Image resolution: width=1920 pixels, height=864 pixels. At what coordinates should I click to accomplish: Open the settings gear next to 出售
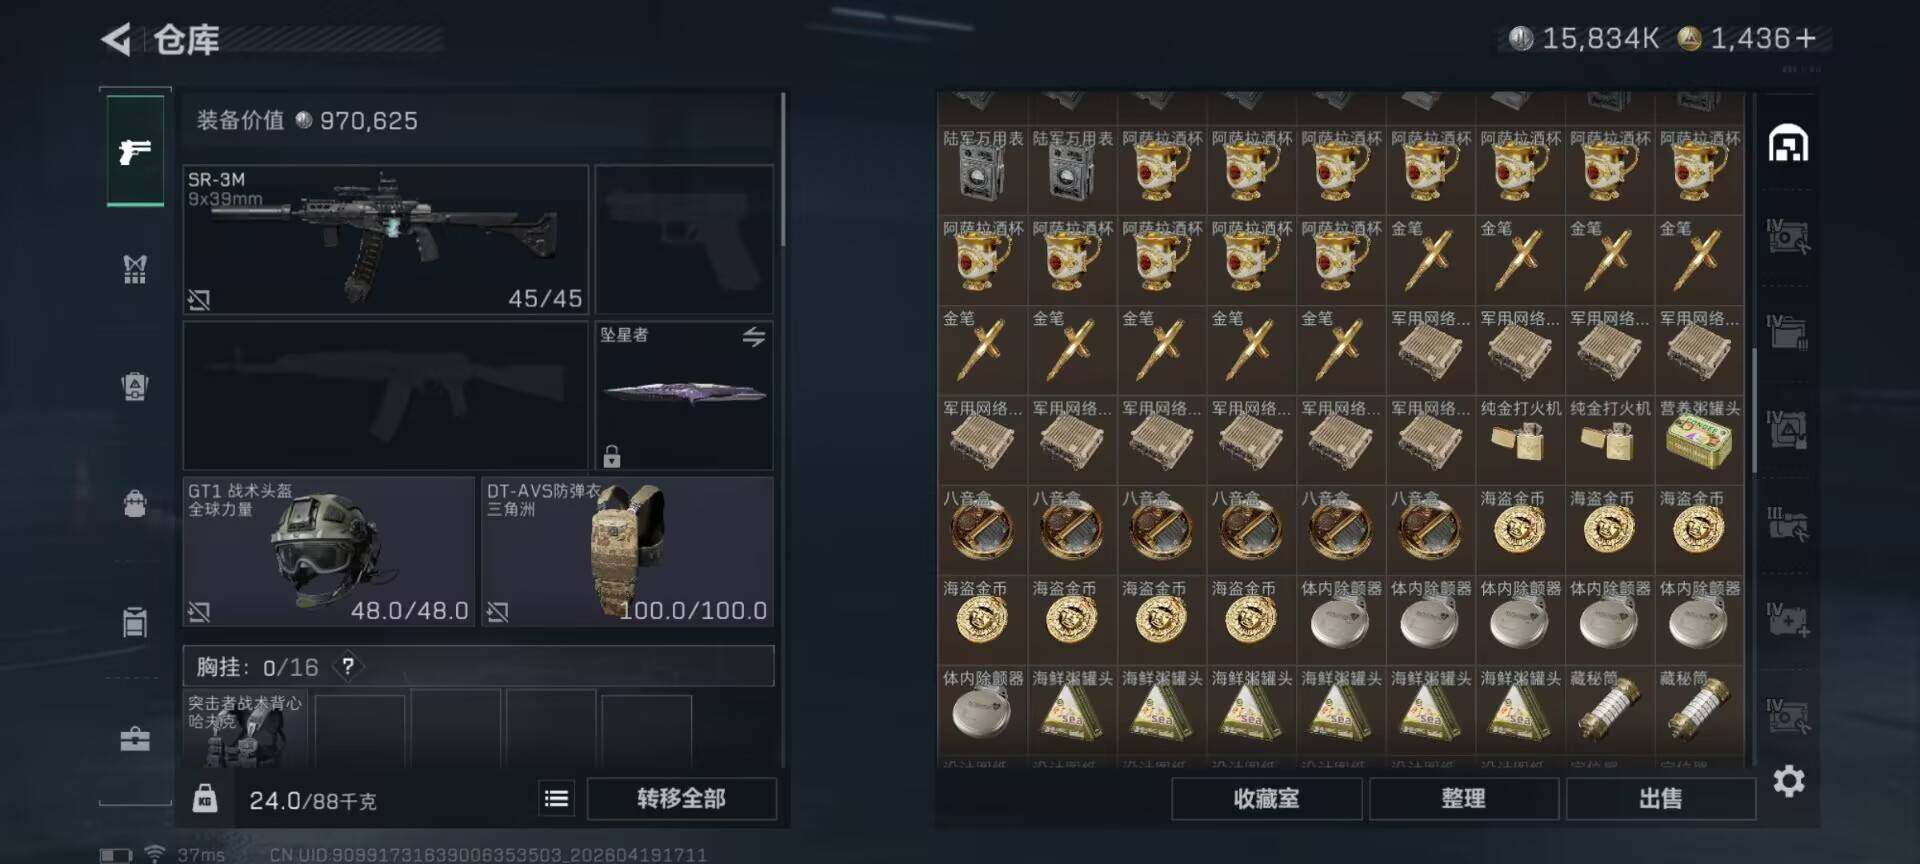[1789, 781]
